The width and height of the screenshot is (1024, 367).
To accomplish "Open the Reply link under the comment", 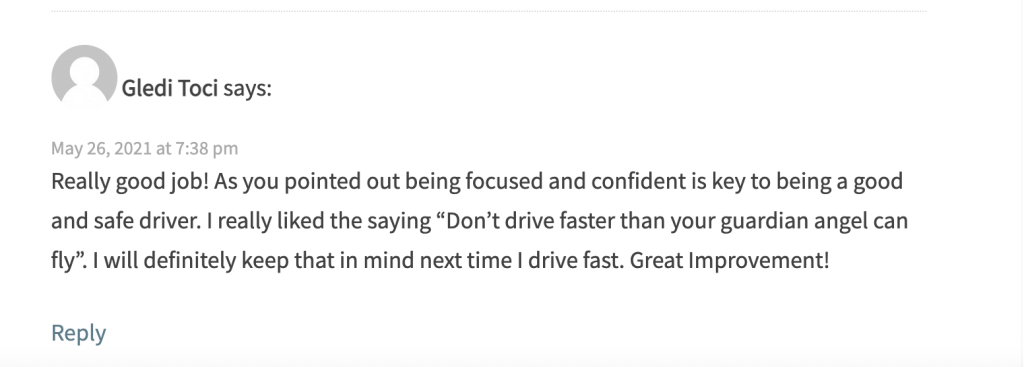I will click(x=78, y=333).
